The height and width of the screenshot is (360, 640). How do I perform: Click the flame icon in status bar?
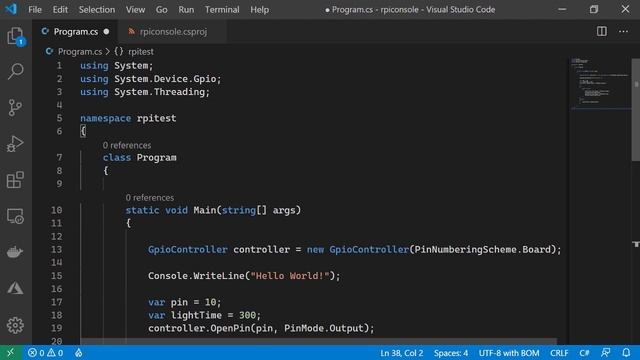78,353
